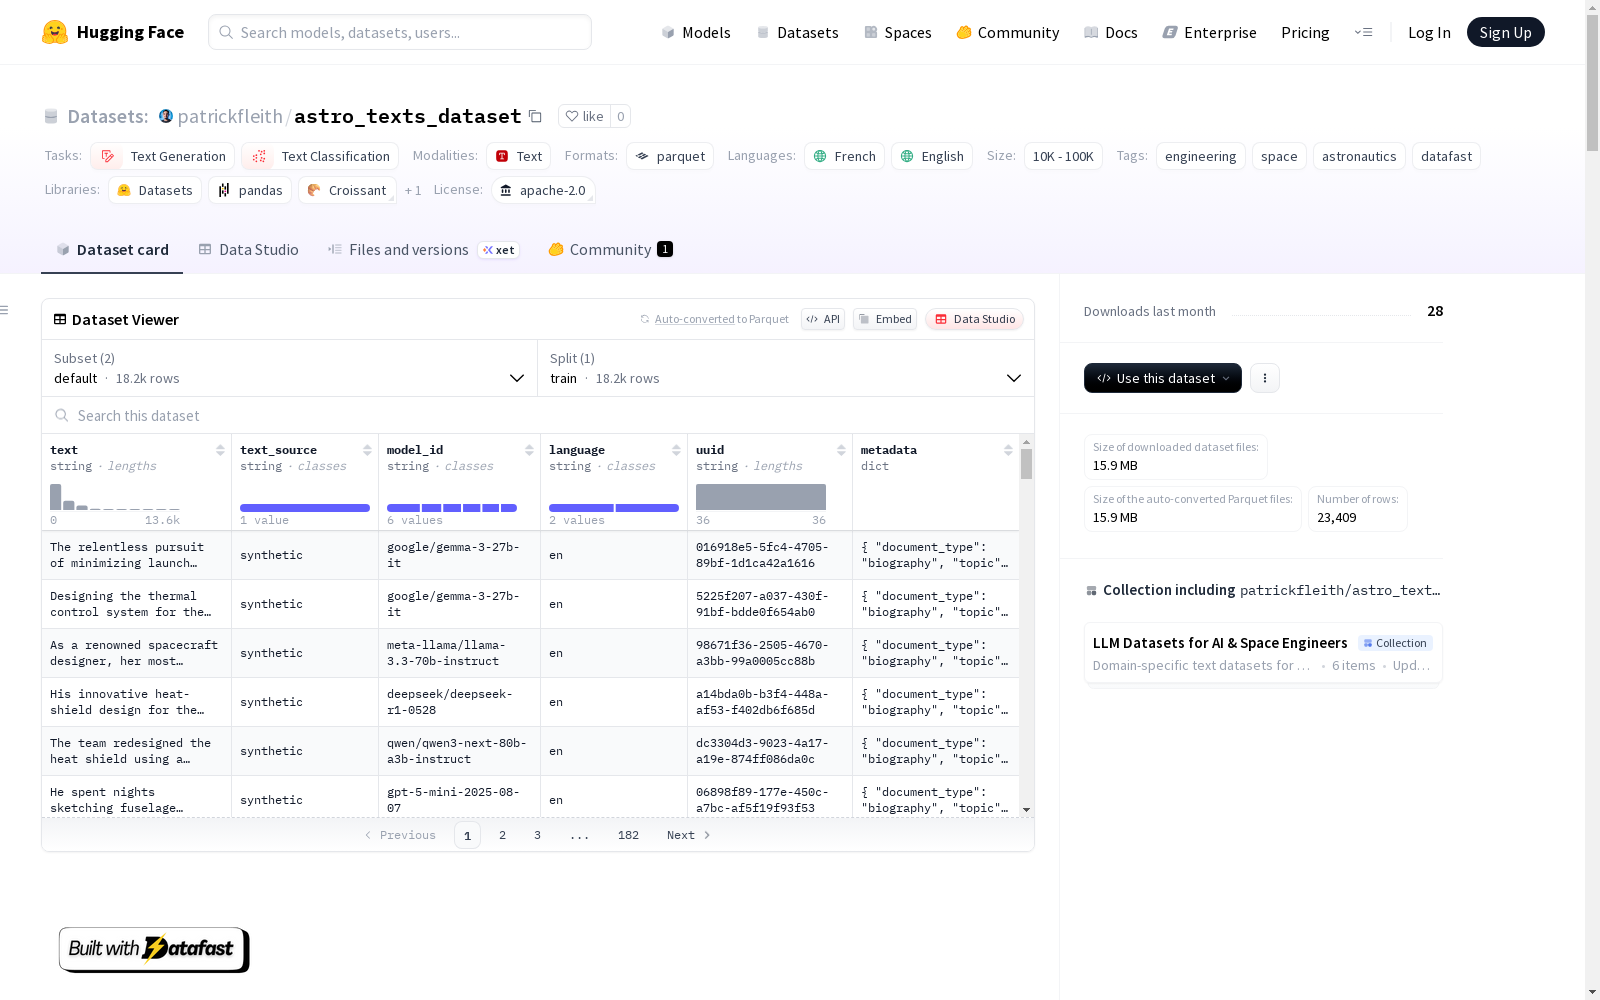
Task: Open the navigation overflow menu icon
Action: [x=1363, y=32]
